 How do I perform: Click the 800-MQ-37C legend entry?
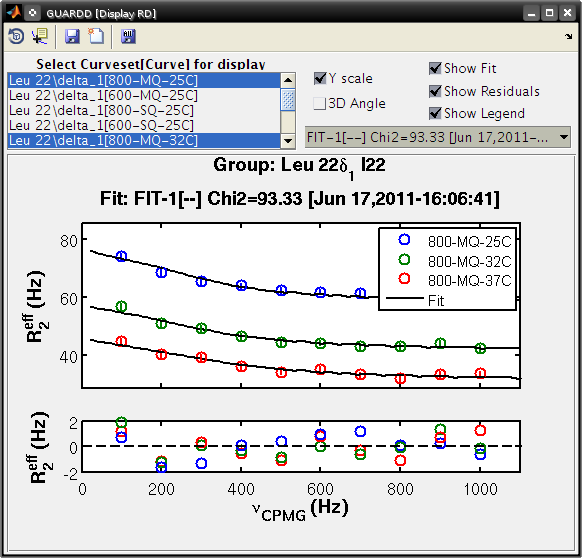tap(455, 280)
